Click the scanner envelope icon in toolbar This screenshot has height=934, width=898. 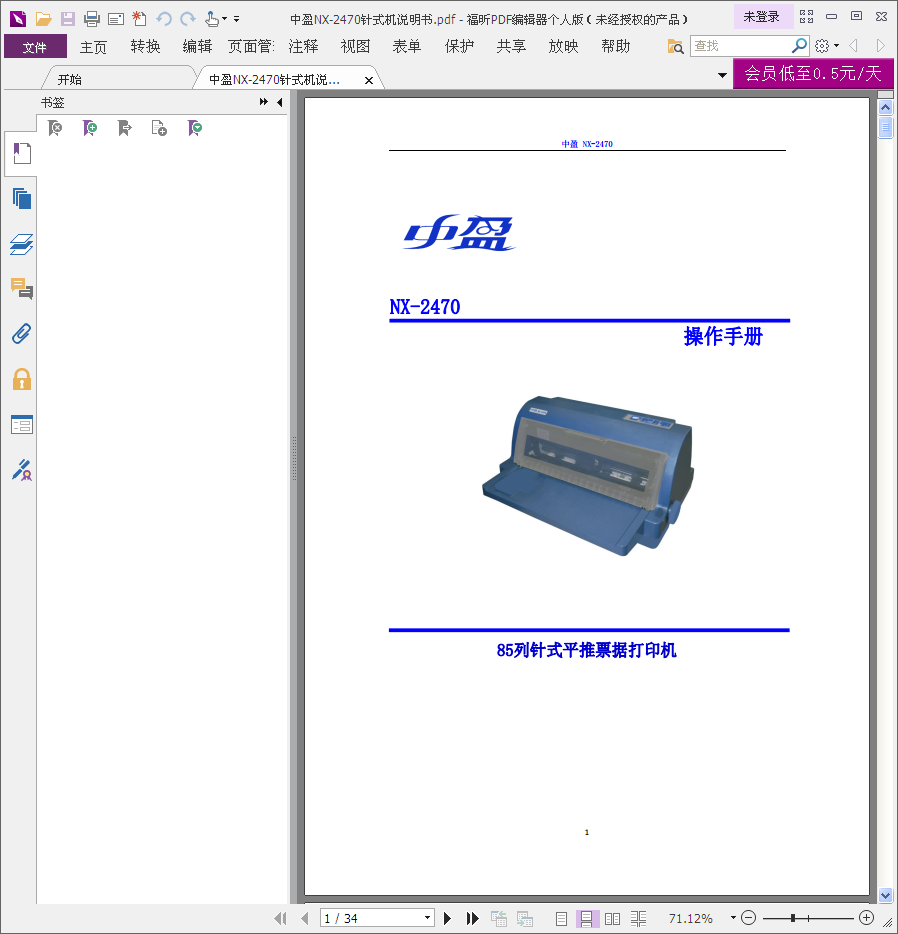point(116,19)
